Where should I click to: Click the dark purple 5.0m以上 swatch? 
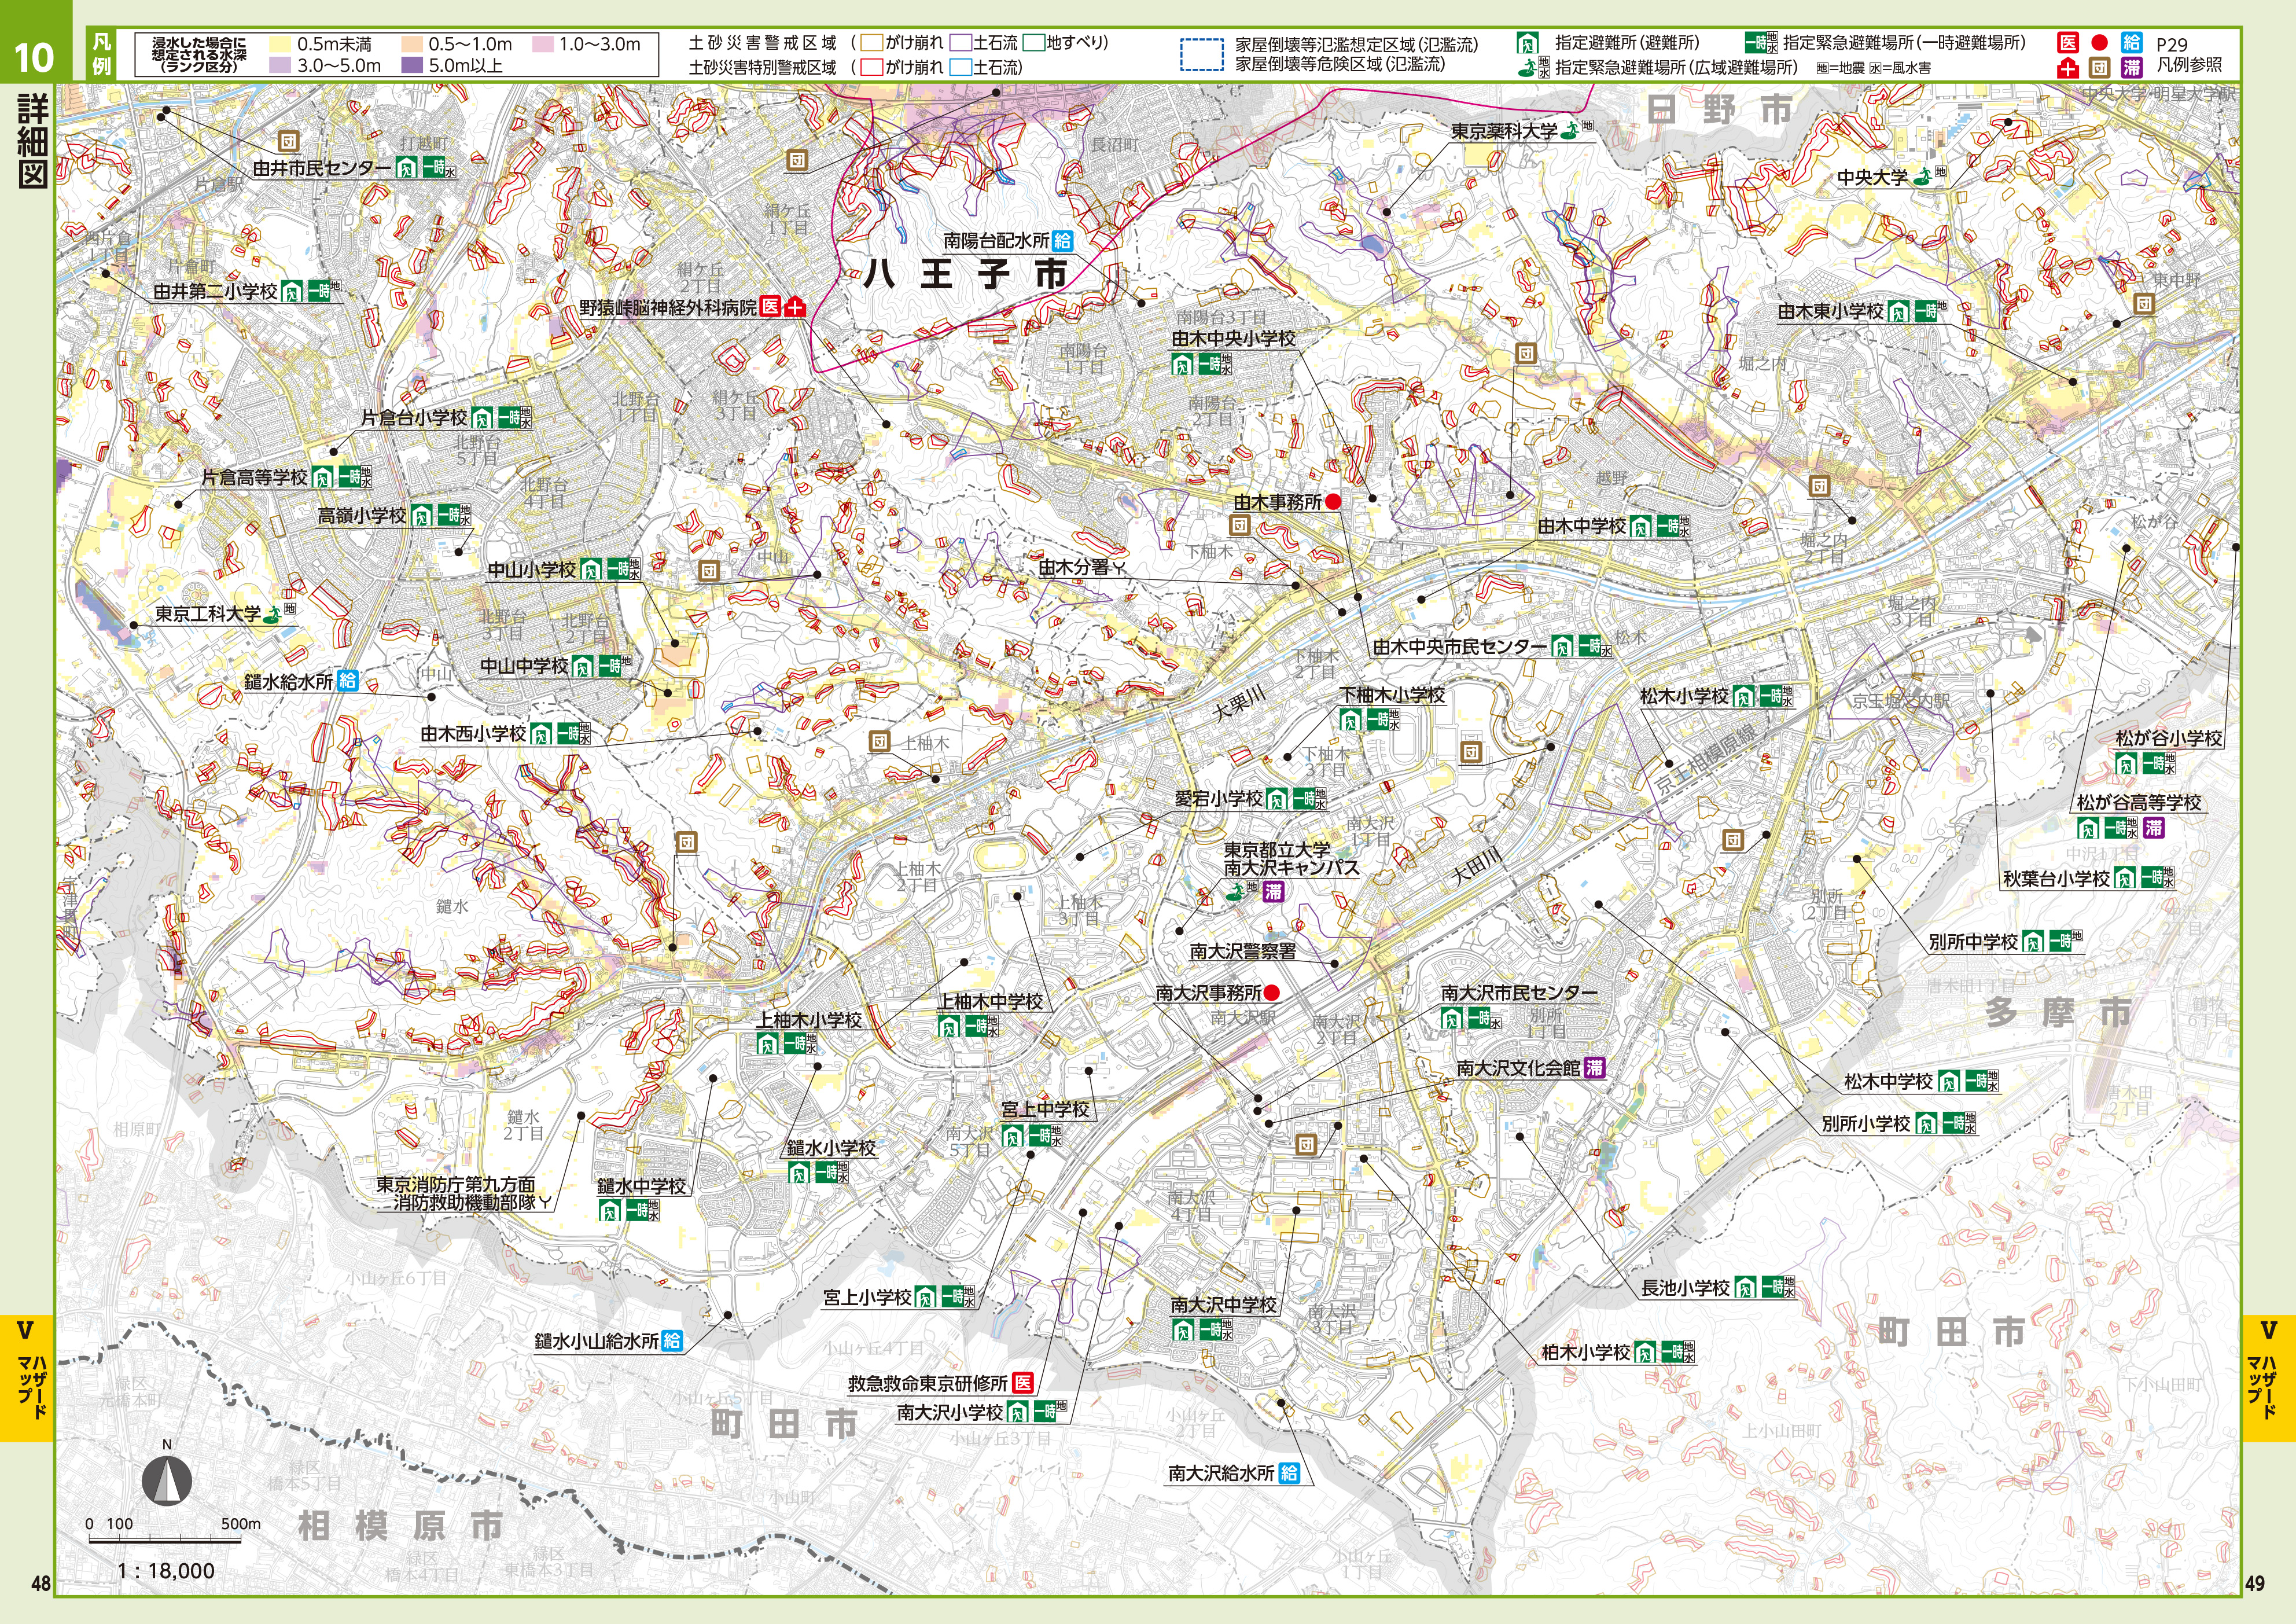tap(411, 65)
